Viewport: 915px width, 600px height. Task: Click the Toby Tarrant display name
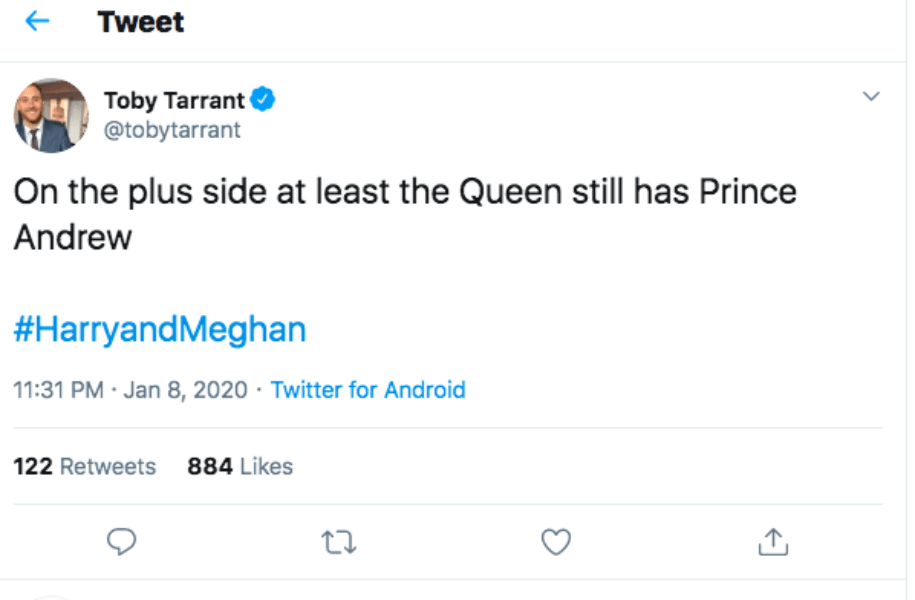174,100
